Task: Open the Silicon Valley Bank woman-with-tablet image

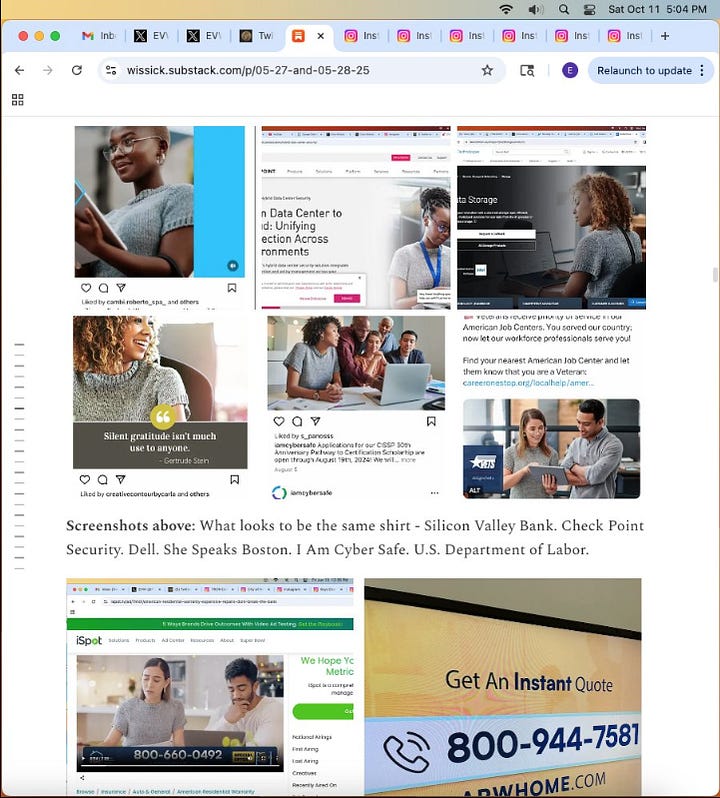Action: pyautogui.click(x=160, y=202)
